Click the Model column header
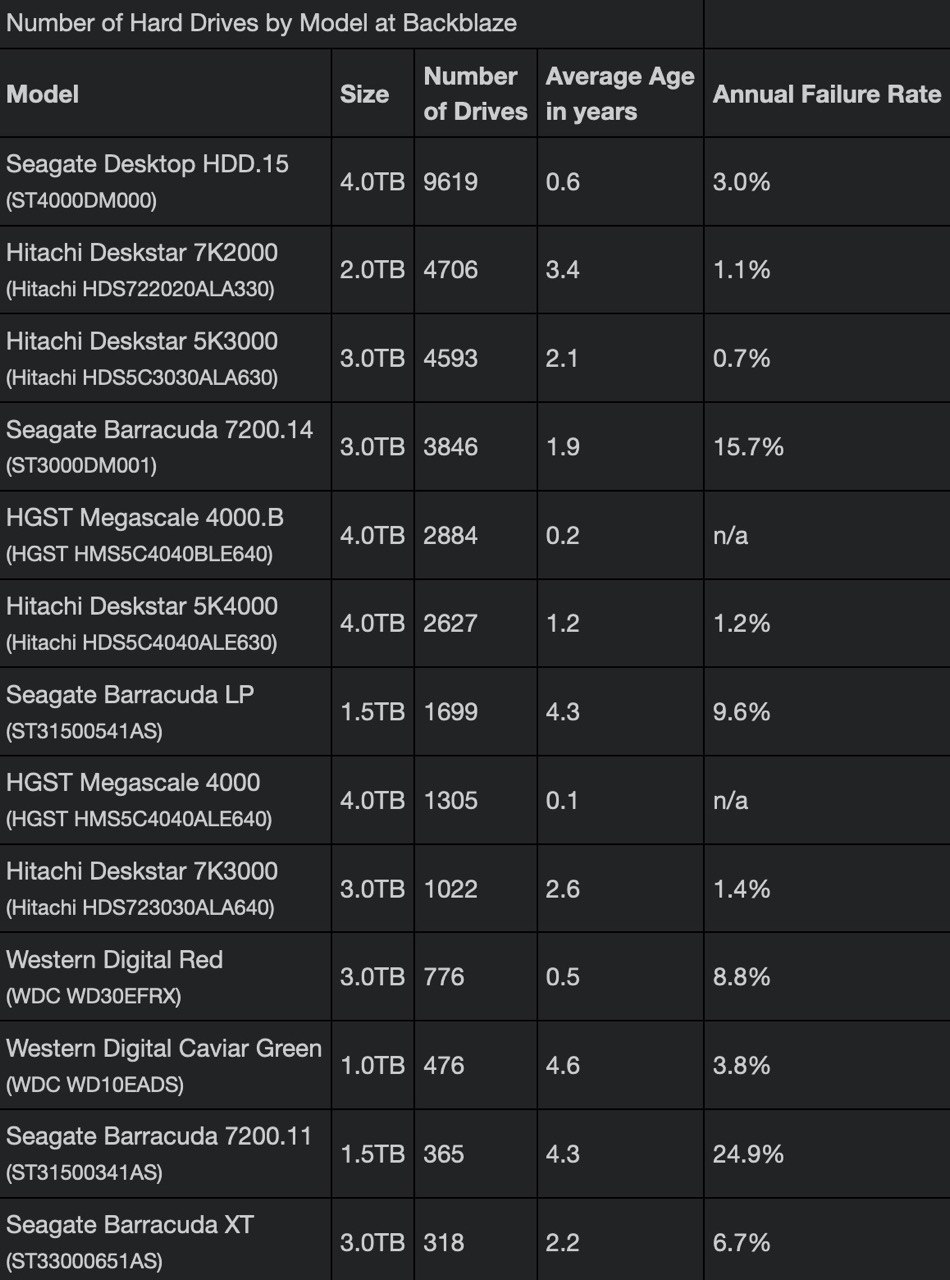The image size is (950, 1280). (42, 95)
